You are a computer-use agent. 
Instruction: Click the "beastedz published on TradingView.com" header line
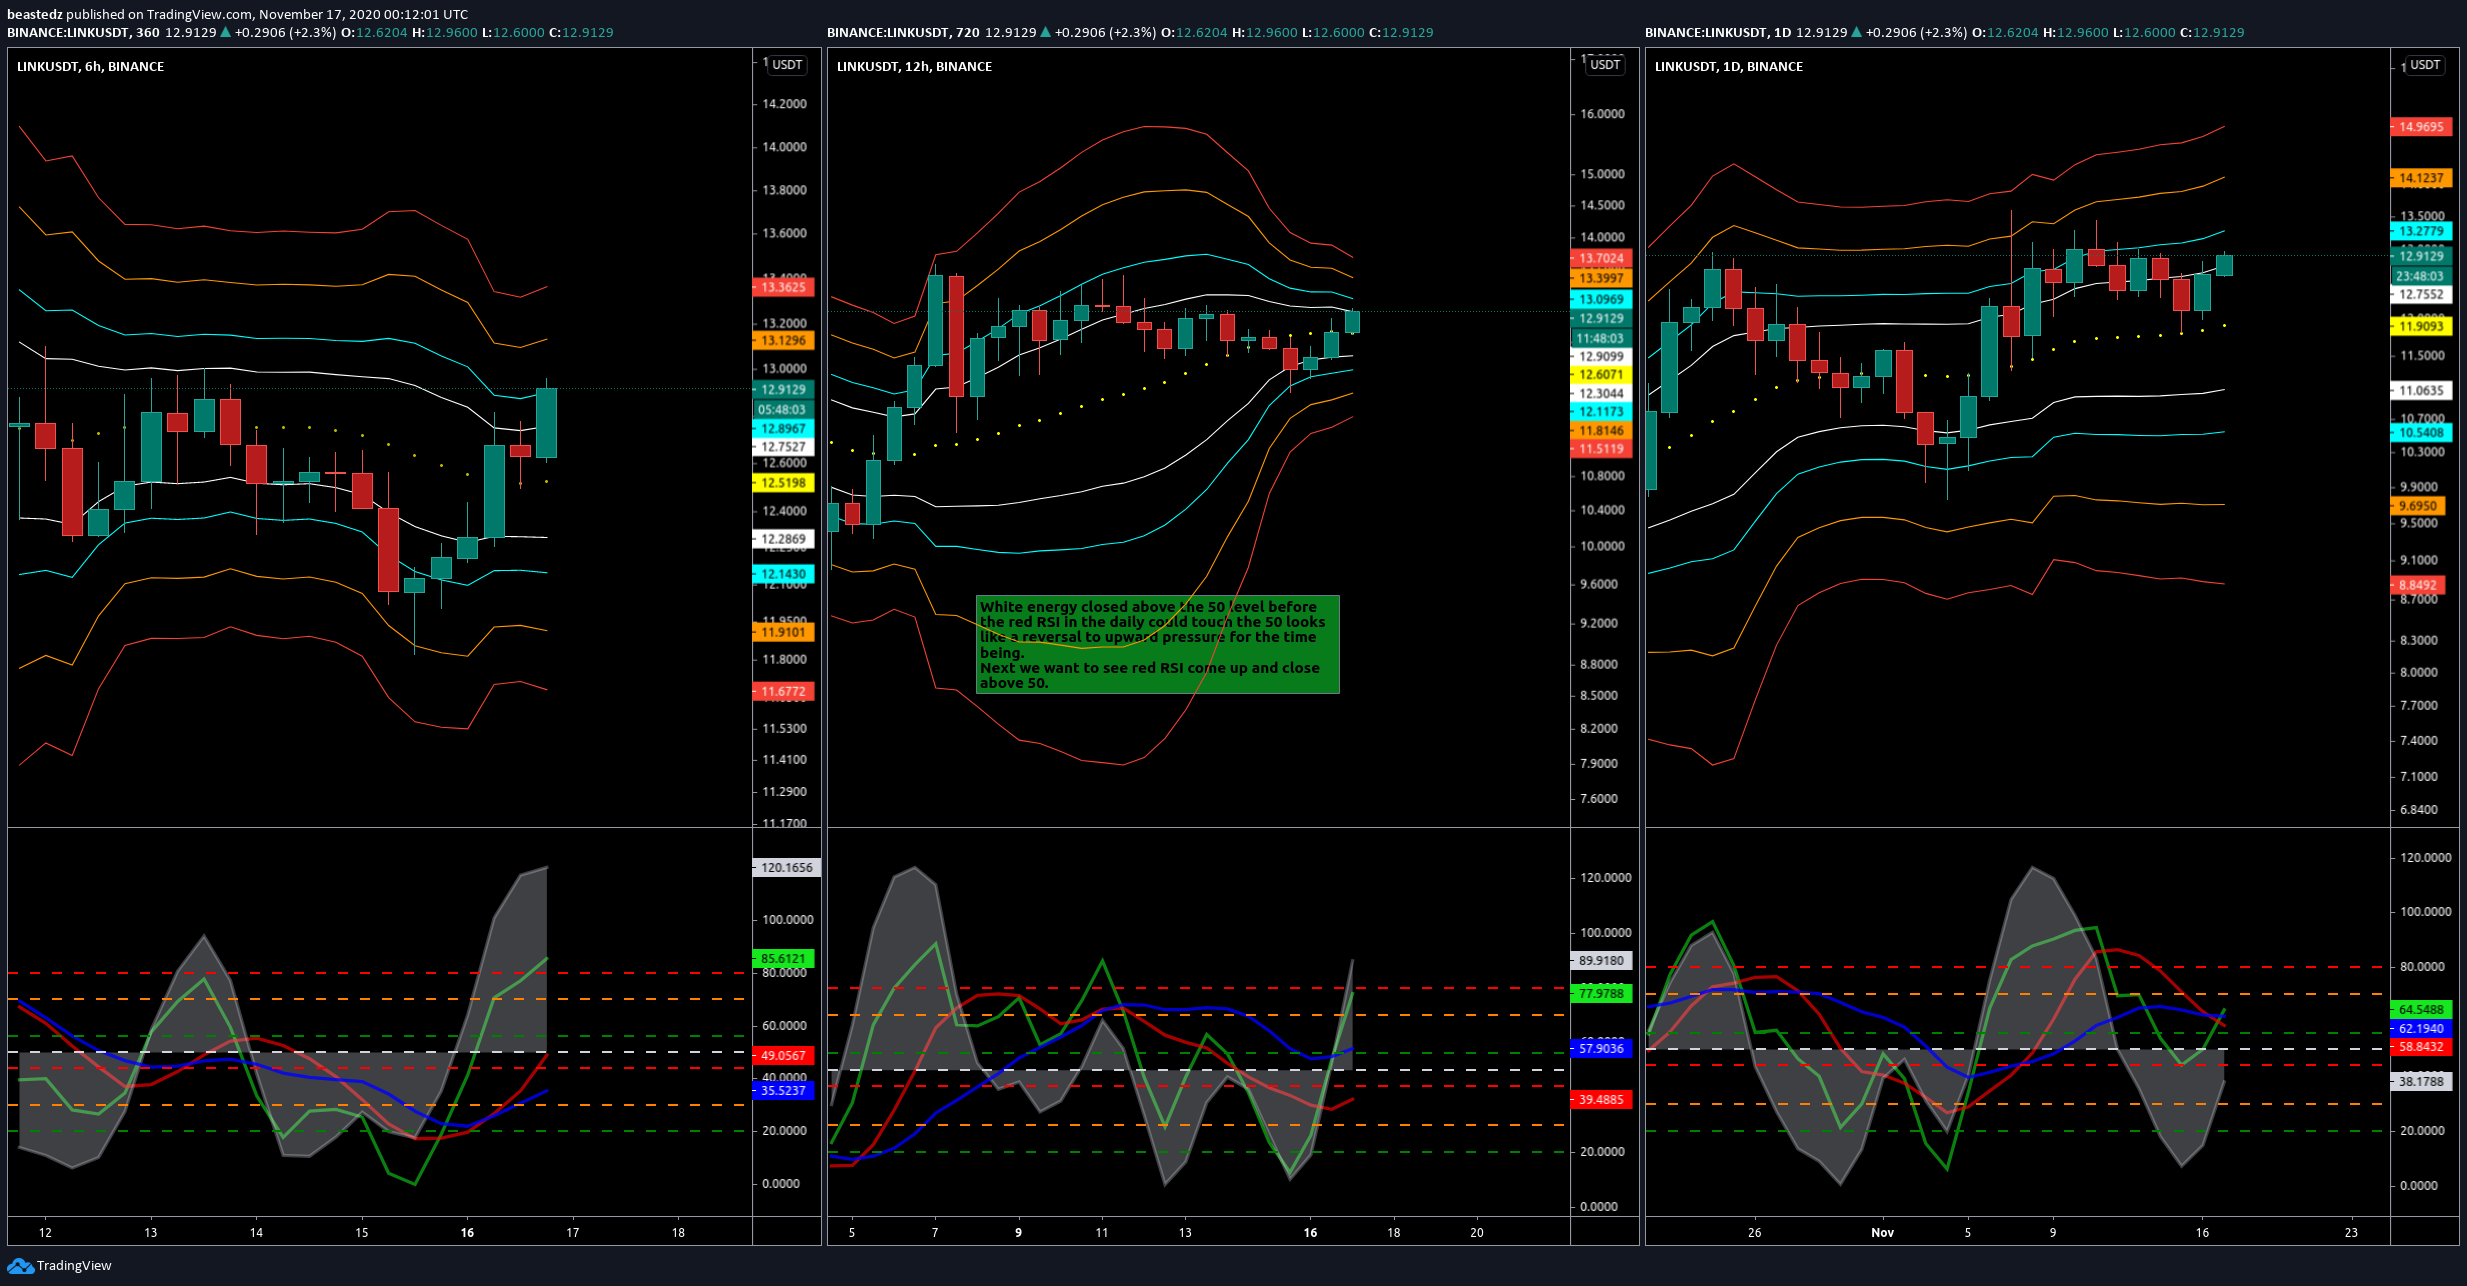click(237, 14)
